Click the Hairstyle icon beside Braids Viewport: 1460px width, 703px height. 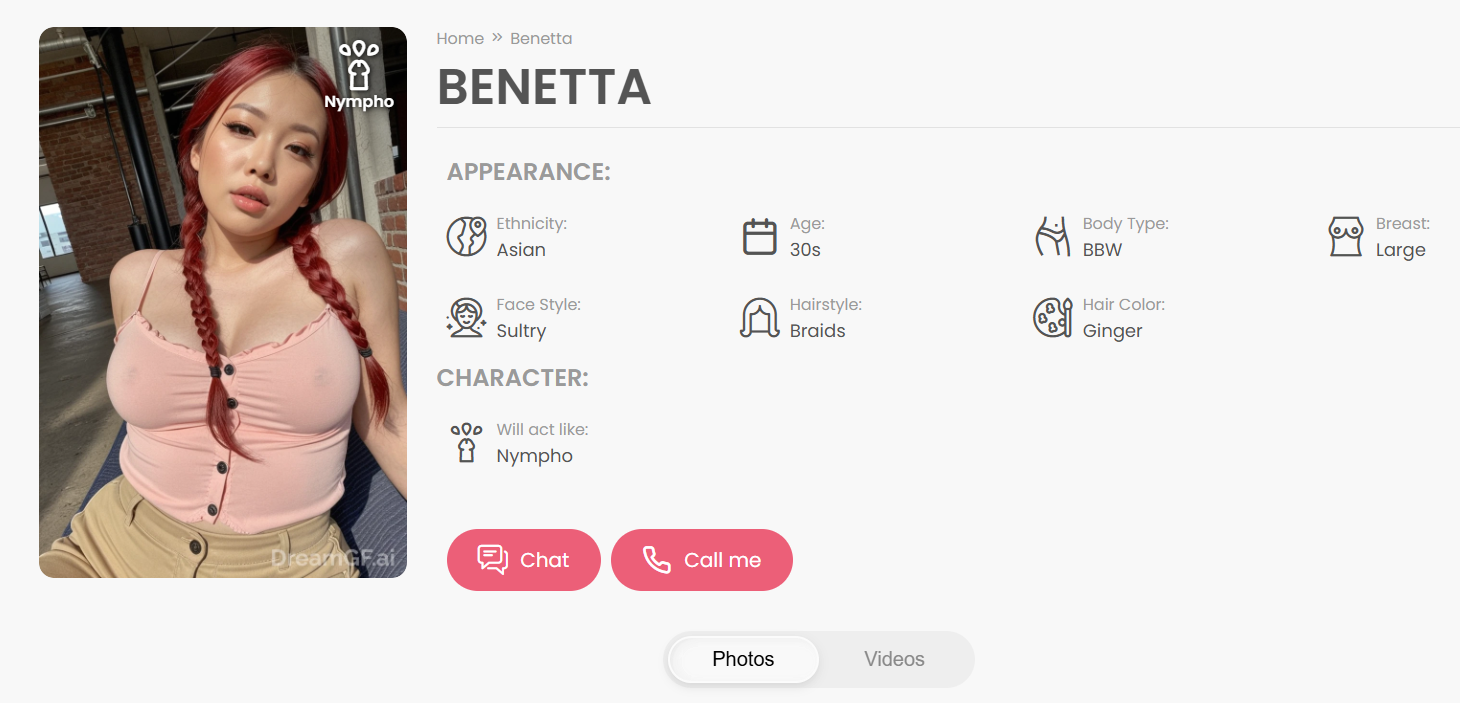760,318
